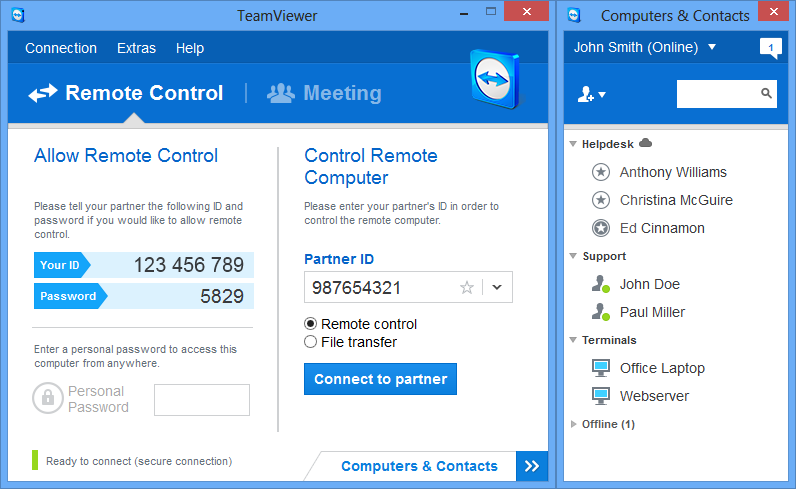The image size is (796, 489).
Task: Click Connect to partner button
Action: (380, 379)
